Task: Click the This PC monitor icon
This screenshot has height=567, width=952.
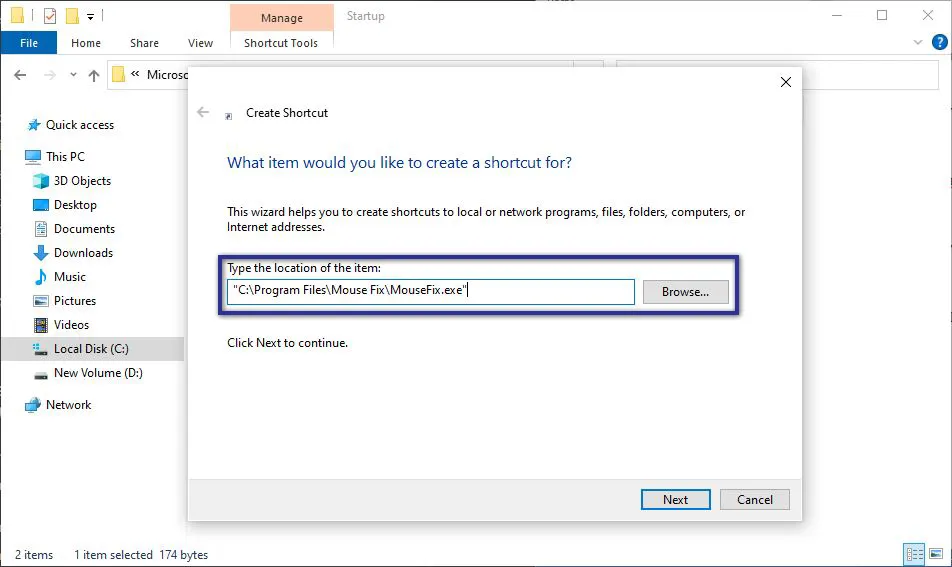Action: point(33,157)
